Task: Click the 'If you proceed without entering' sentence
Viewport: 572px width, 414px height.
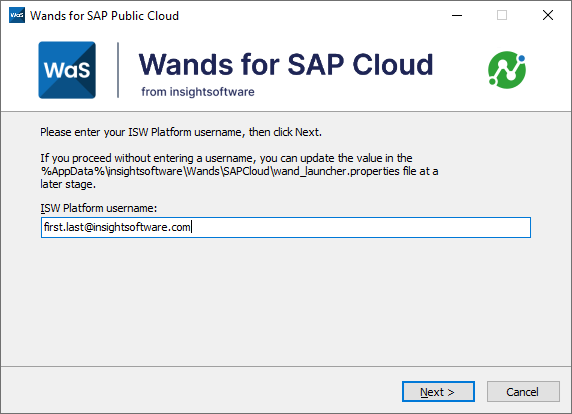Action: tap(226, 158)
